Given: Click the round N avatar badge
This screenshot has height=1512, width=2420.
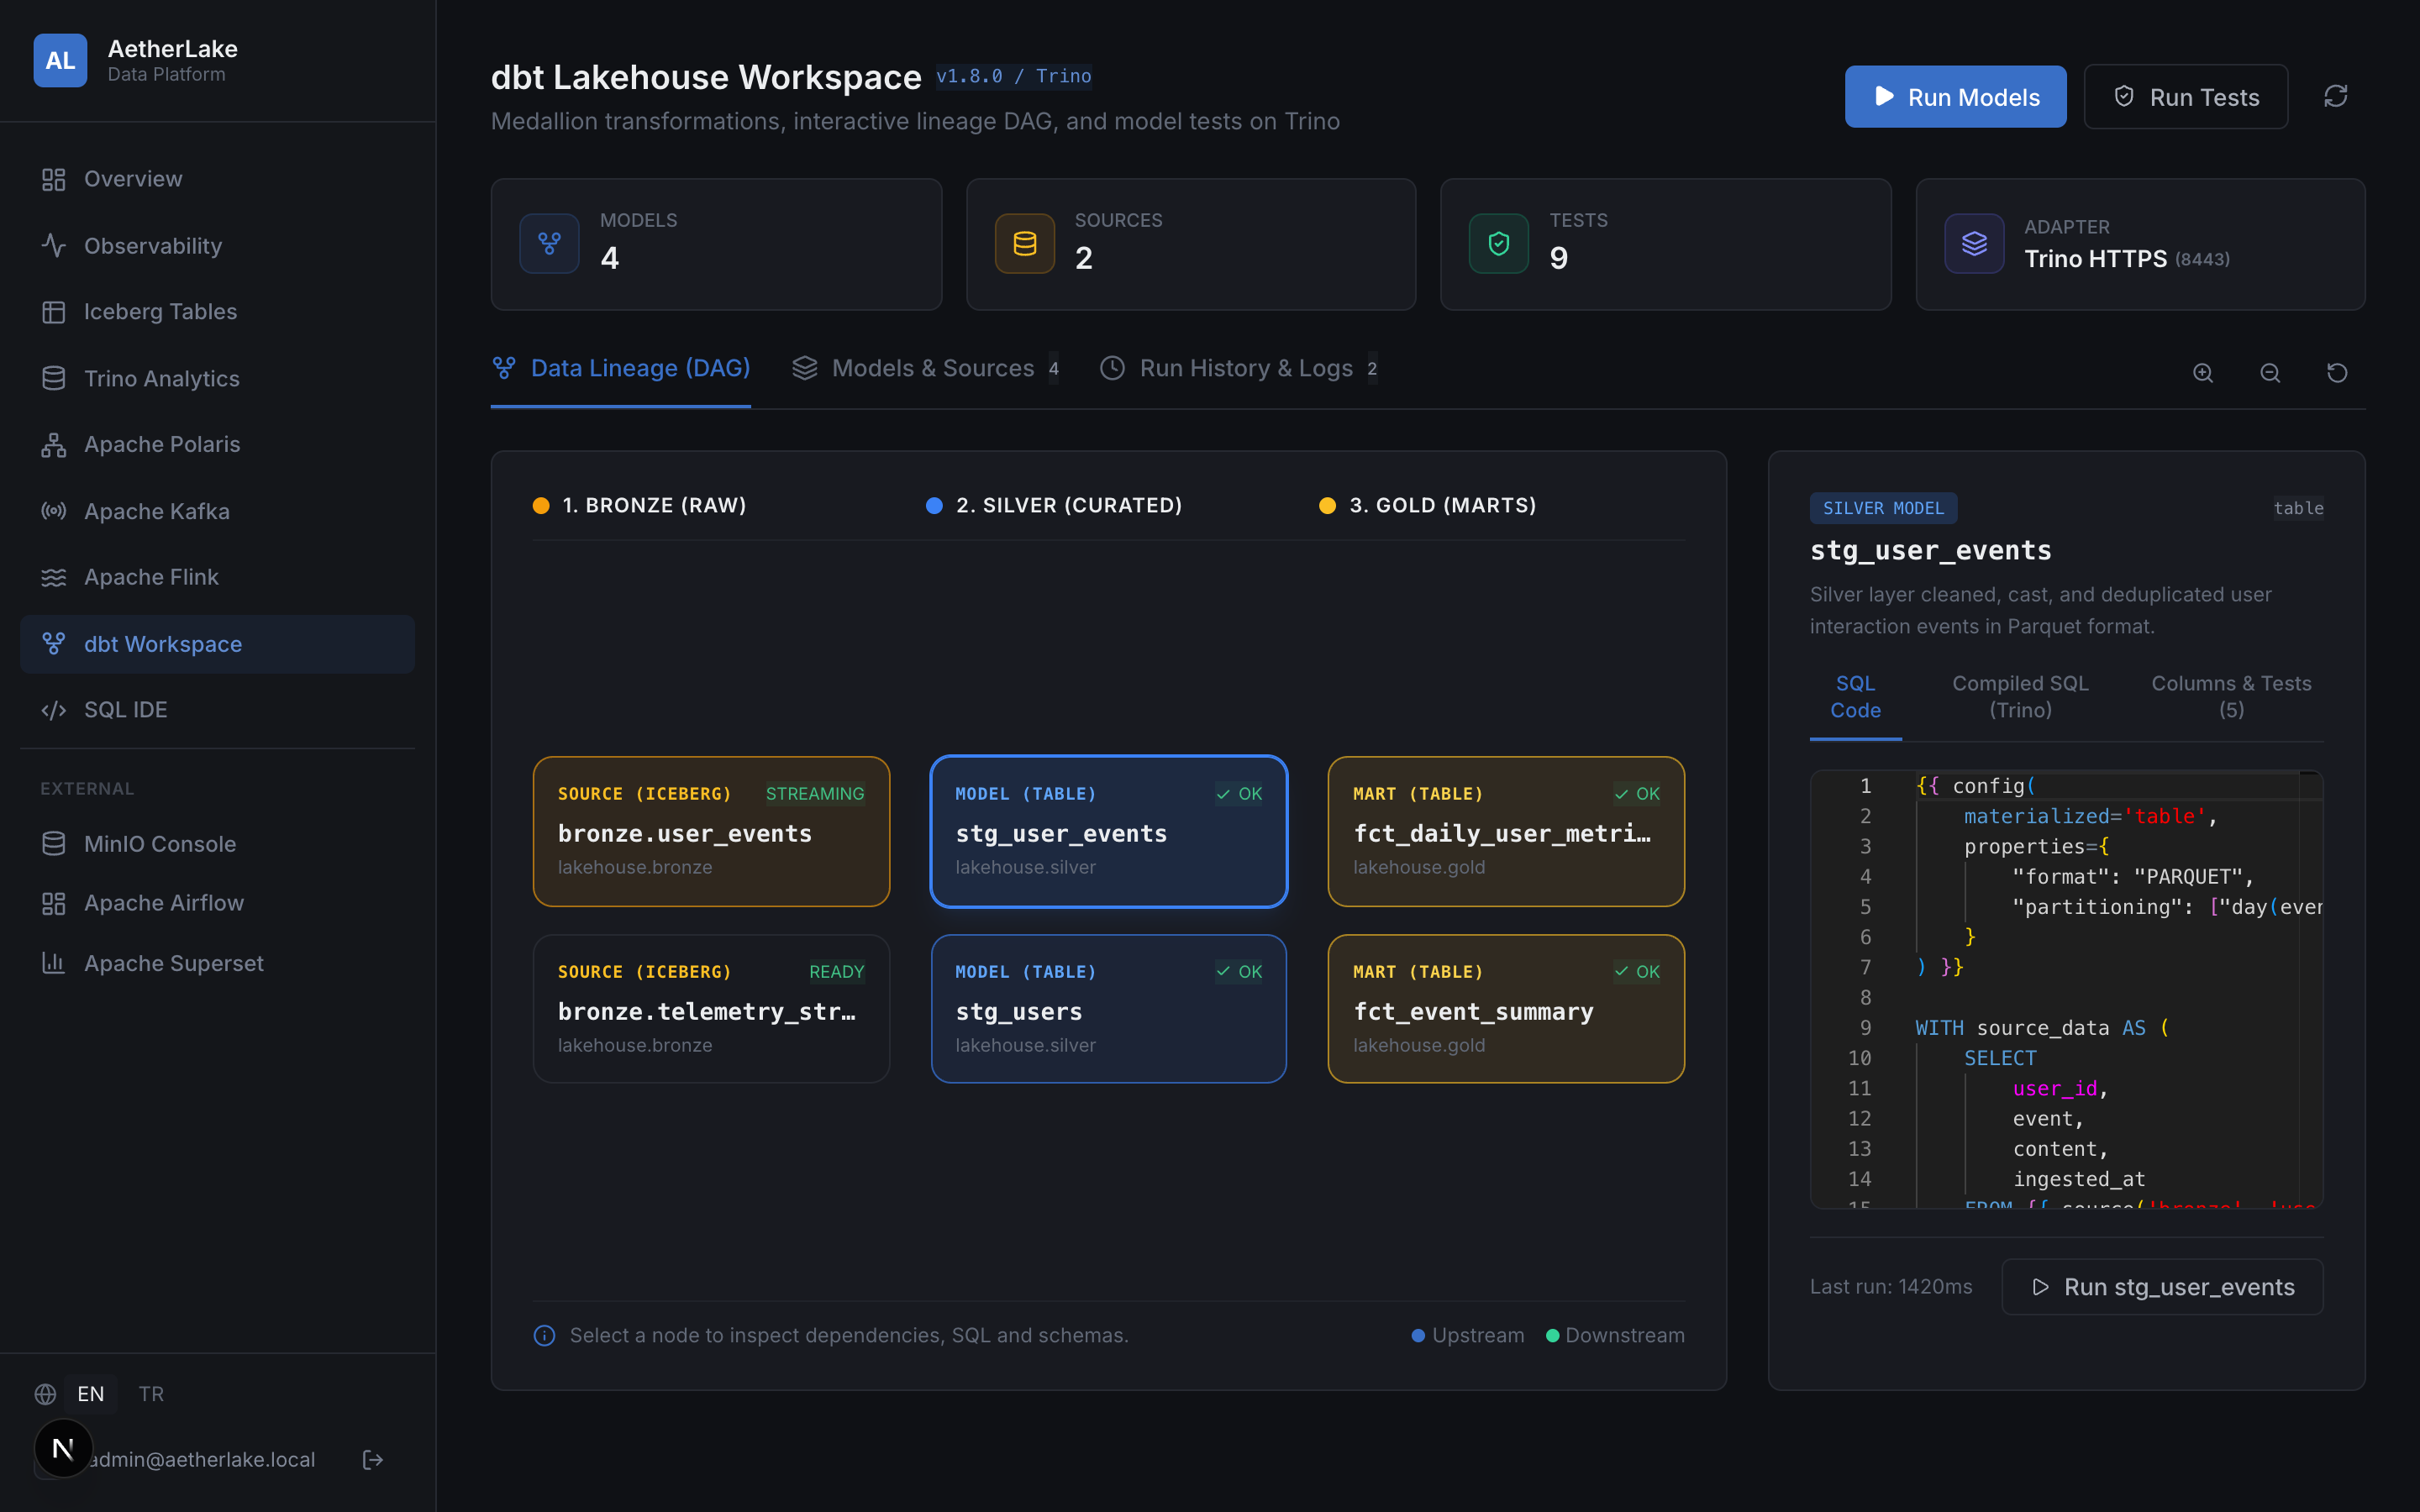Looking at the screenshot, I should point(63,1448).
